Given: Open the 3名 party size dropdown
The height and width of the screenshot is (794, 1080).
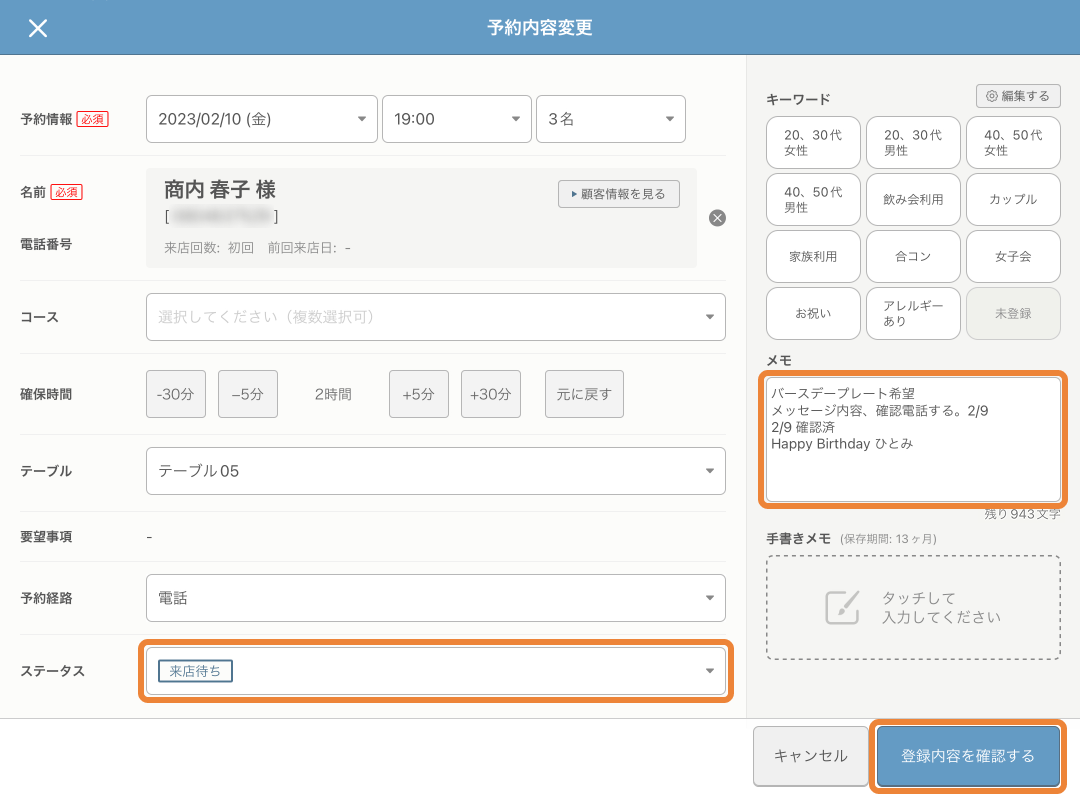Looking at the screenshot, I should tap(610, 119).
